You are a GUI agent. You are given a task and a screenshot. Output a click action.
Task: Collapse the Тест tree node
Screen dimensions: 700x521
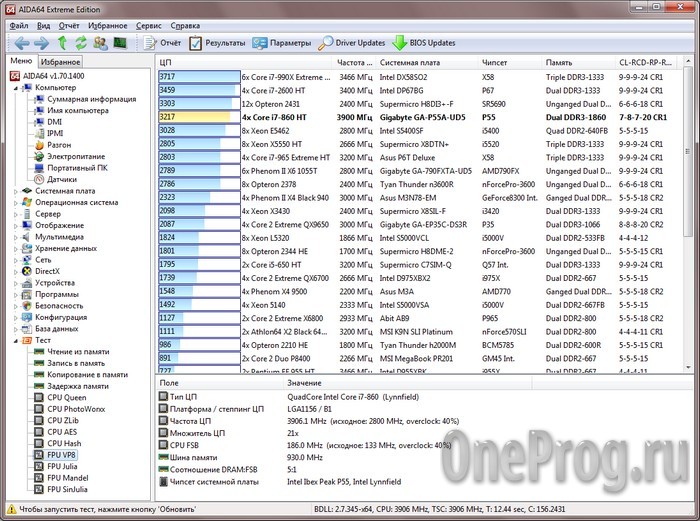(15, 341)
